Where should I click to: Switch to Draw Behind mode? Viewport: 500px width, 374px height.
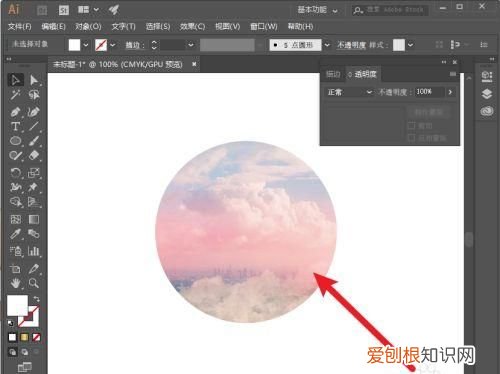coord(24,352)
